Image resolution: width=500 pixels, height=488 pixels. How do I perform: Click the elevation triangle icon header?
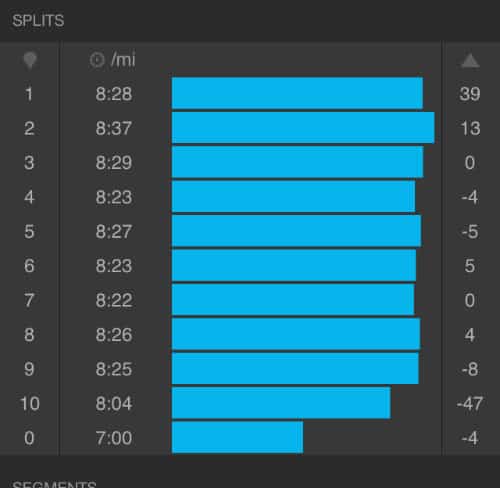point(470,61)
